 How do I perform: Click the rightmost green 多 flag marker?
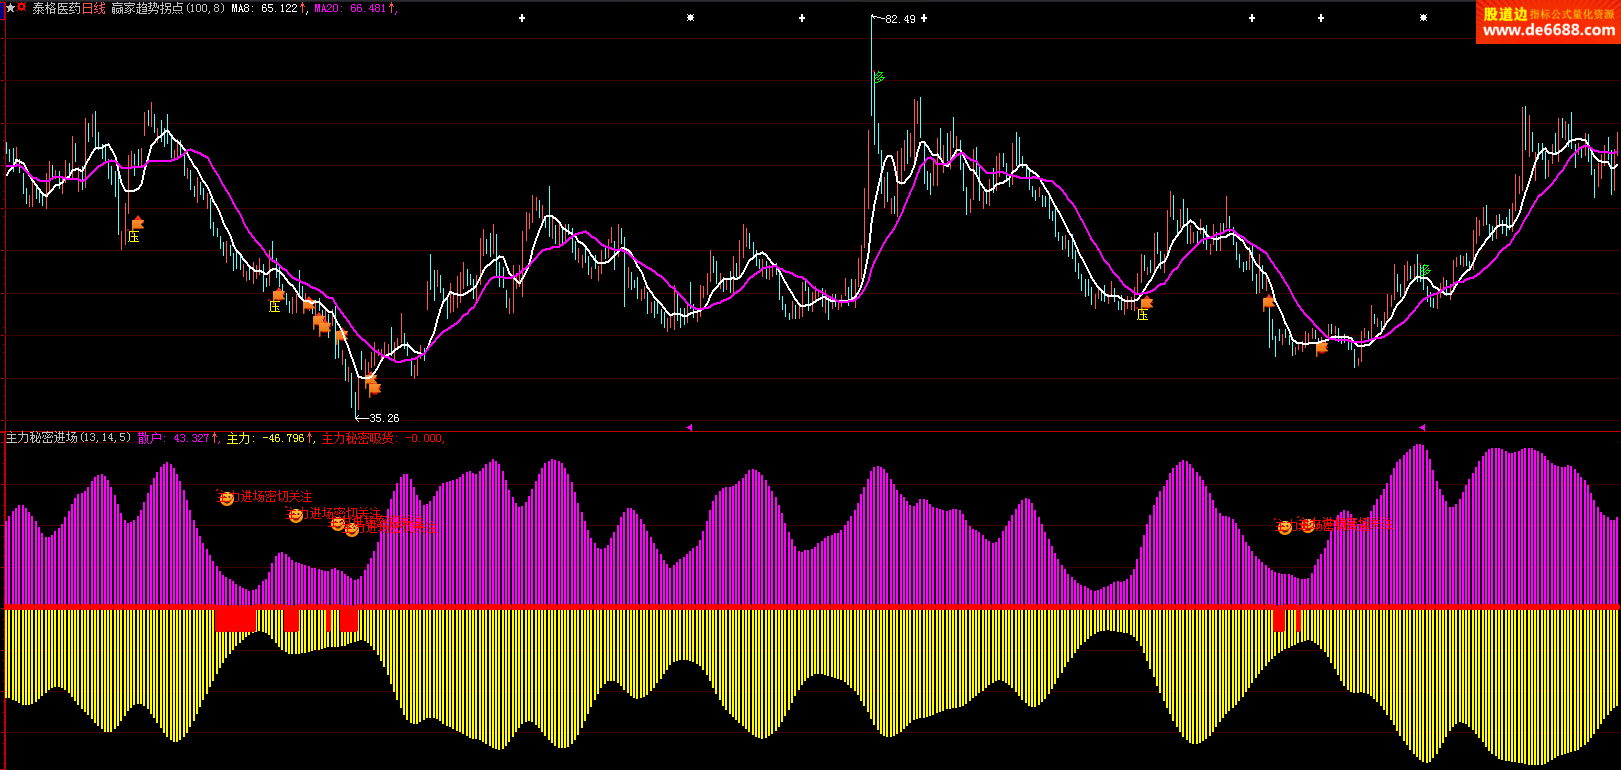pyautogui.click(x=1425, y=270)
